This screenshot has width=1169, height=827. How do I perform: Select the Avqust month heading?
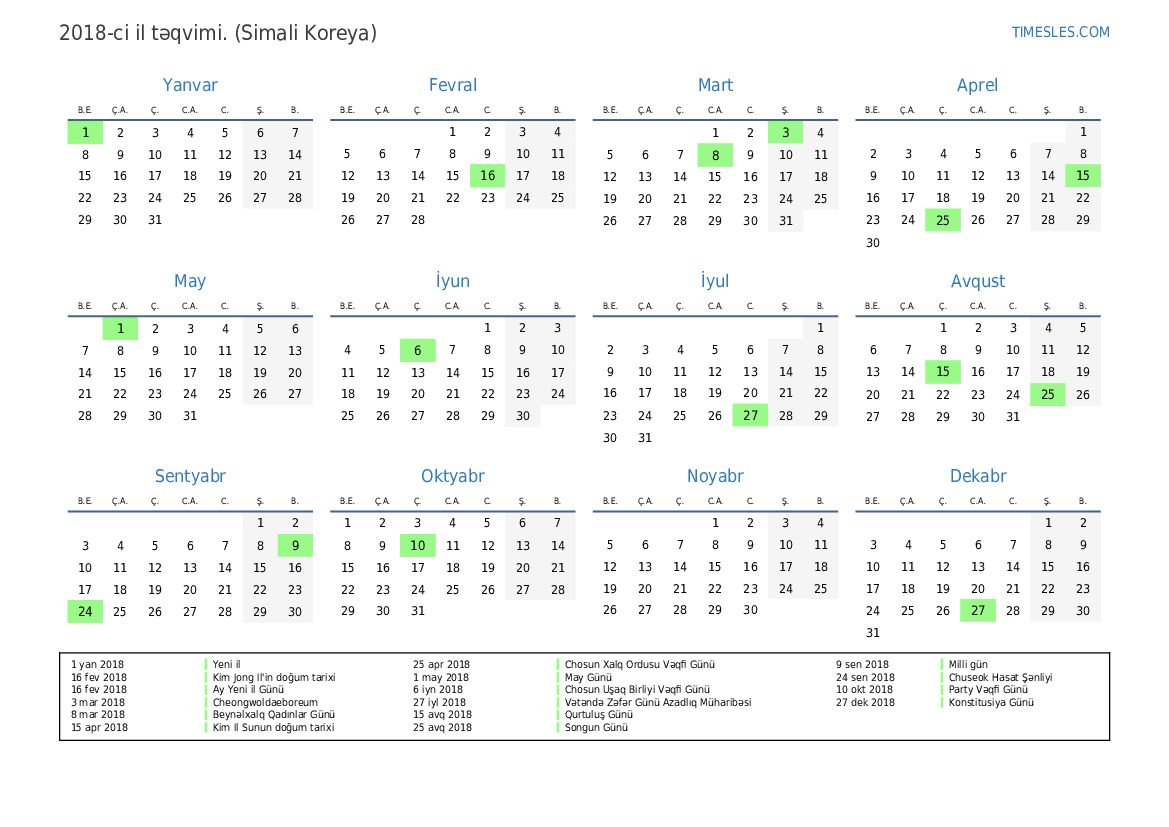tap(977, 281)
